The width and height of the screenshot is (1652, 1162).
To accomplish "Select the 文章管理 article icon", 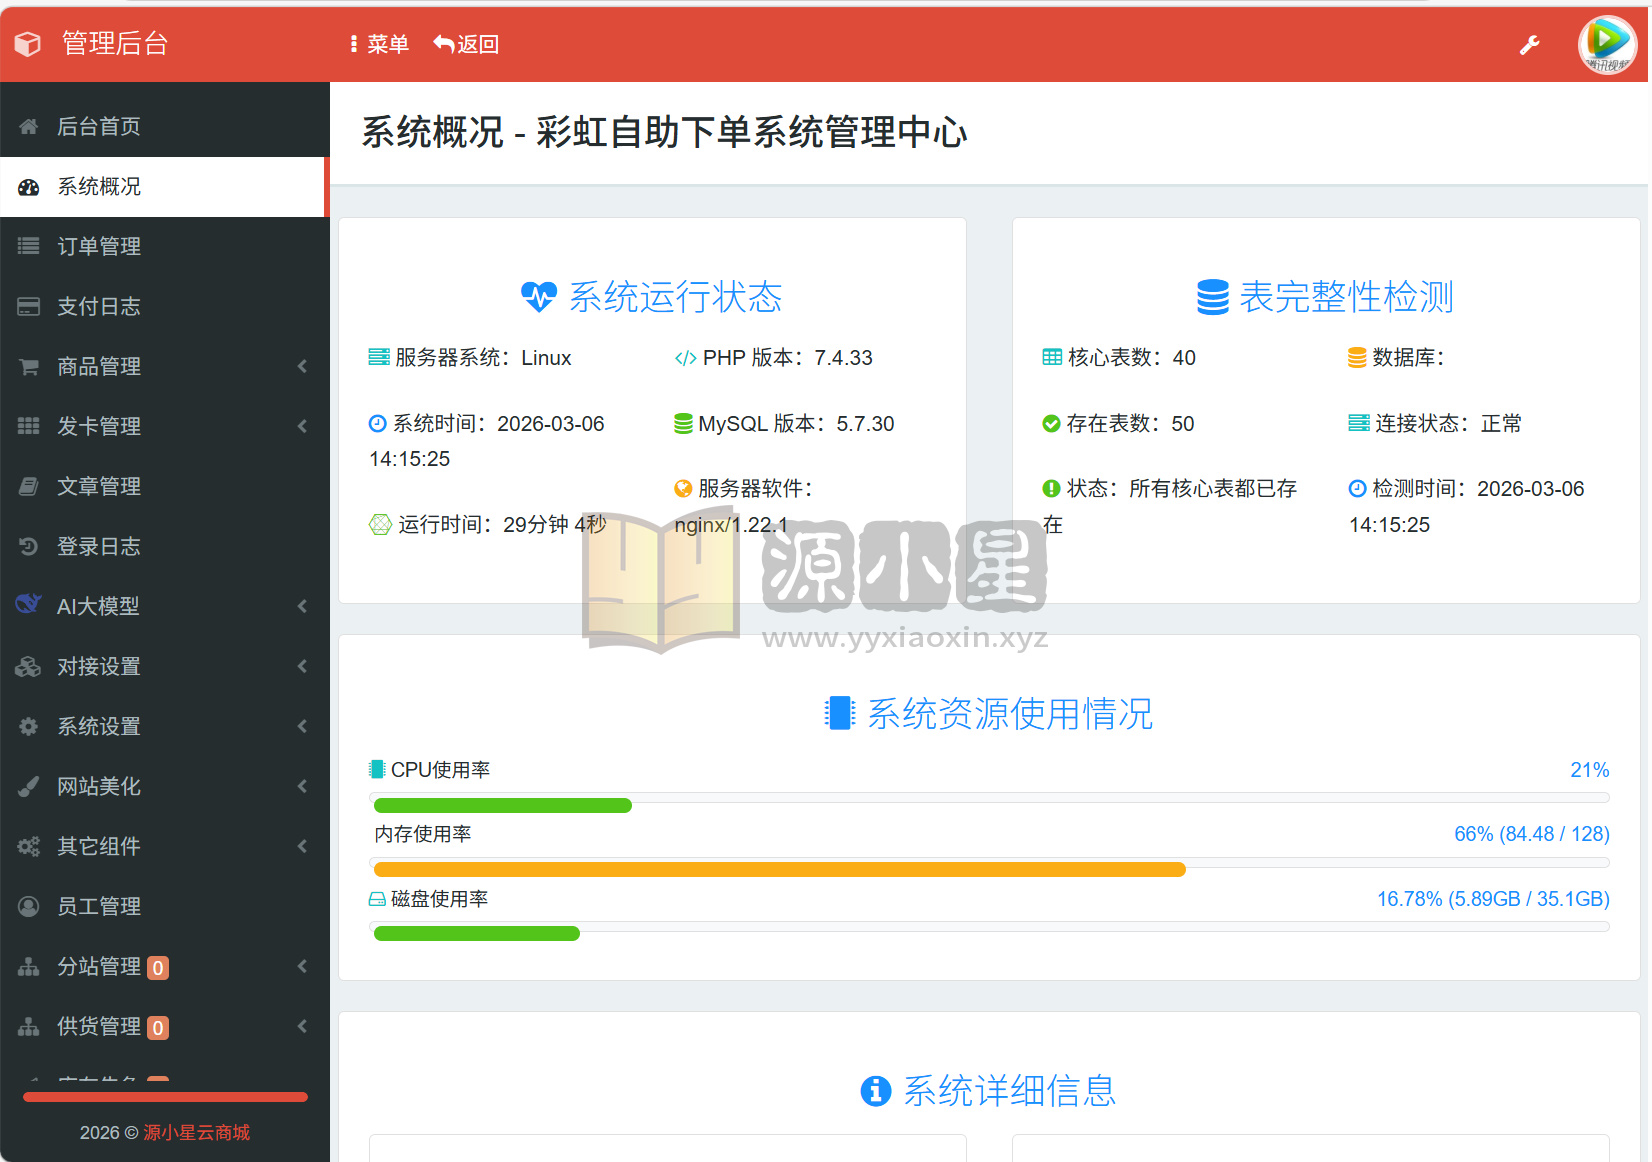I will pos(28,486).
